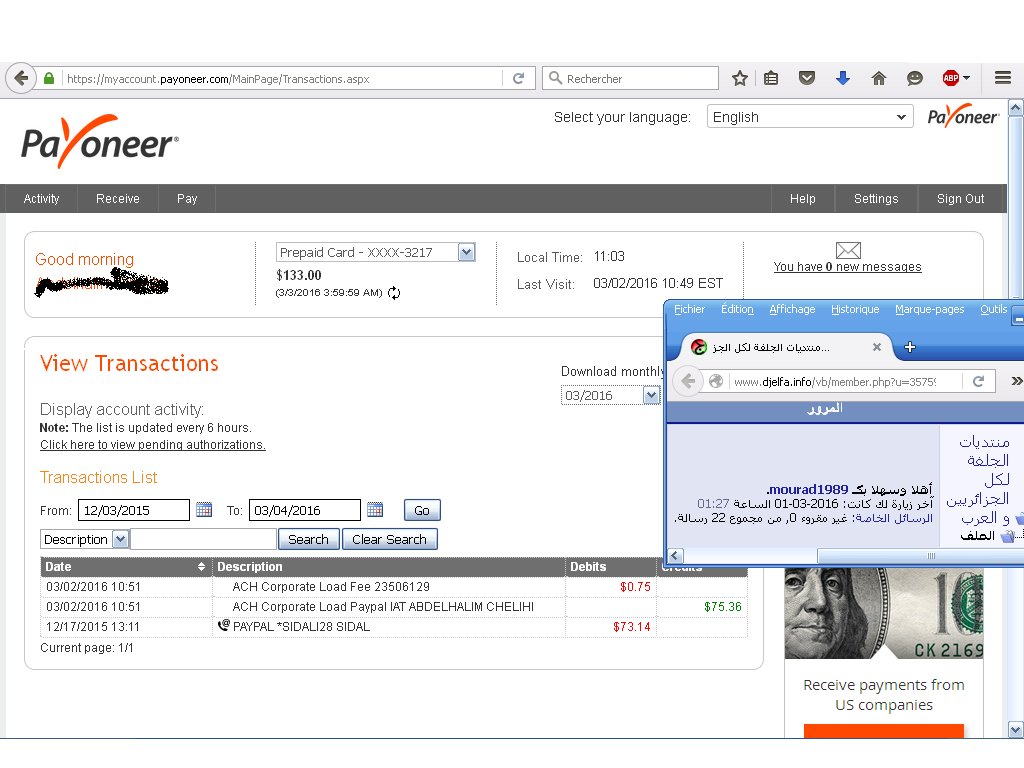Show more toolbar items via double chevron
Image resolution: width=1024 pixels, height=768 pixels.
point(1016,381)
